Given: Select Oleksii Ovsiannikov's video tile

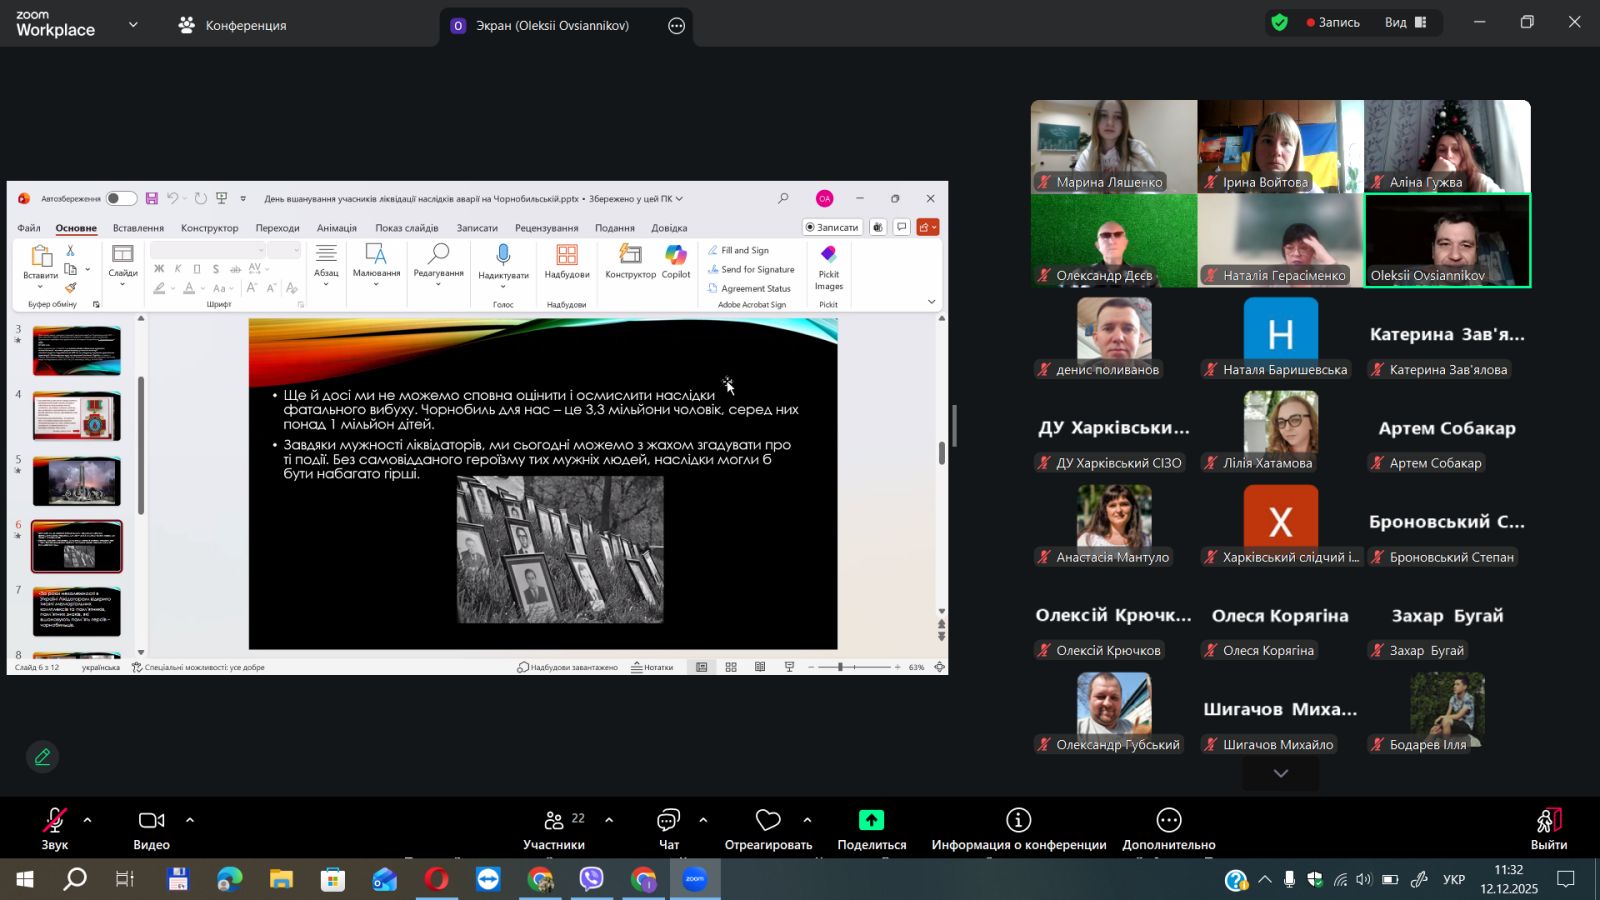Looking at the screenshot, I should coord(1447,240).
